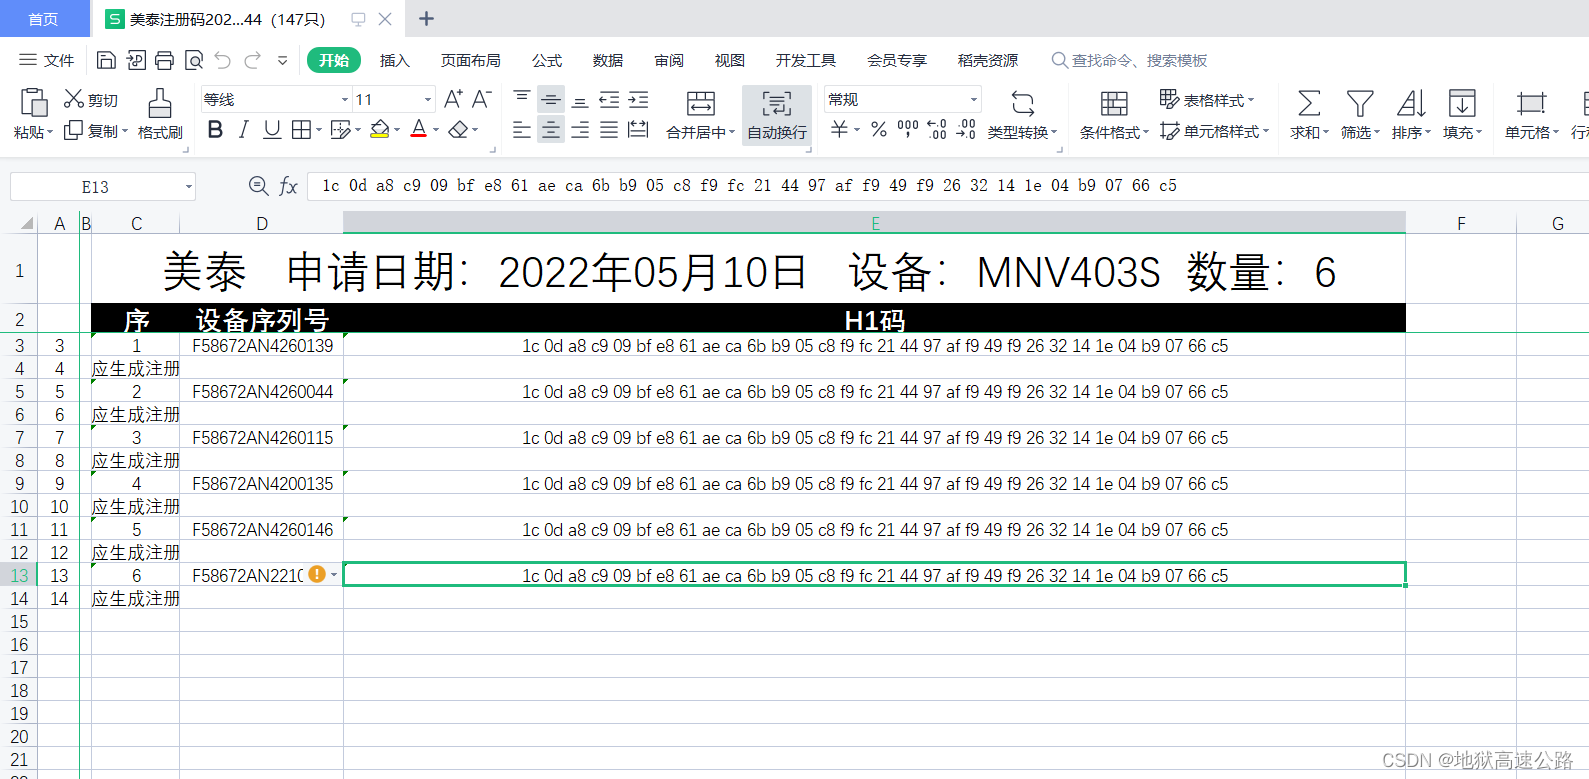Switch to Insert (插入) tab
1589x779 pixels.
pos(395,60)
